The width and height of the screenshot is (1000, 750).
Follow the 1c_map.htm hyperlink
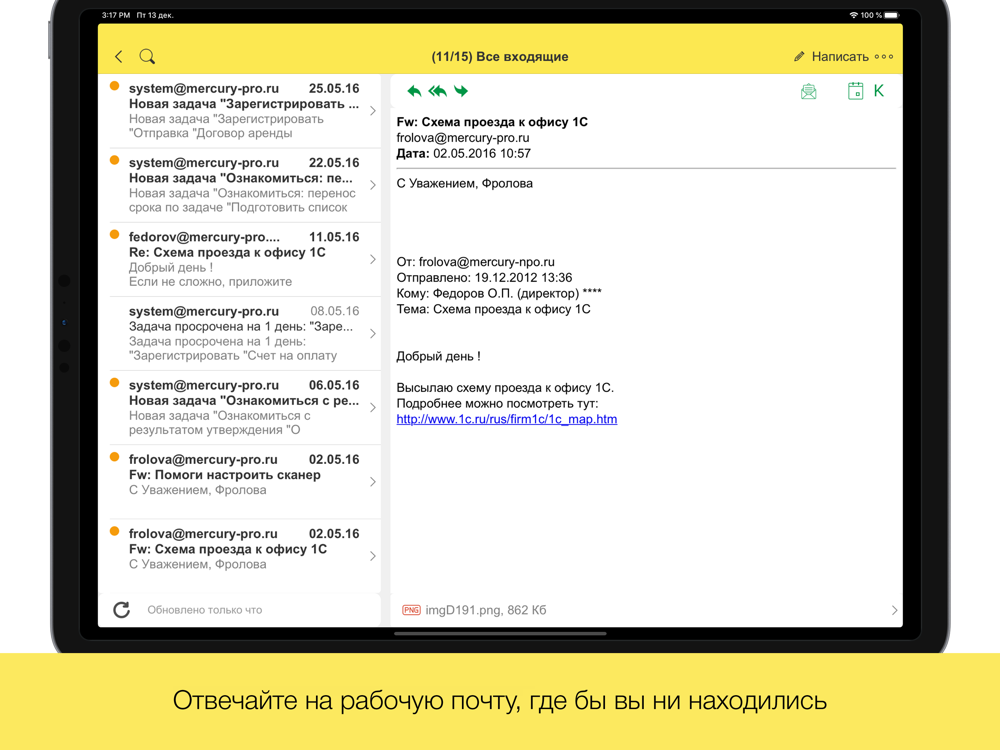507,419
